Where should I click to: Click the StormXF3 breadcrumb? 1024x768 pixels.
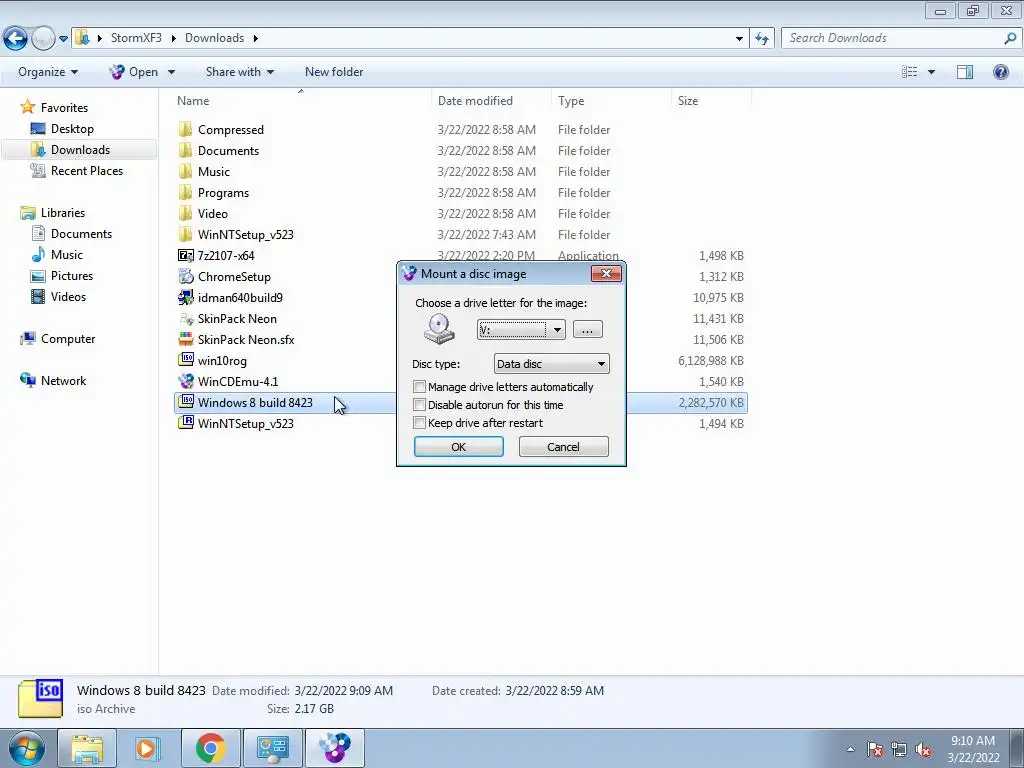click(x=136, y=38)
